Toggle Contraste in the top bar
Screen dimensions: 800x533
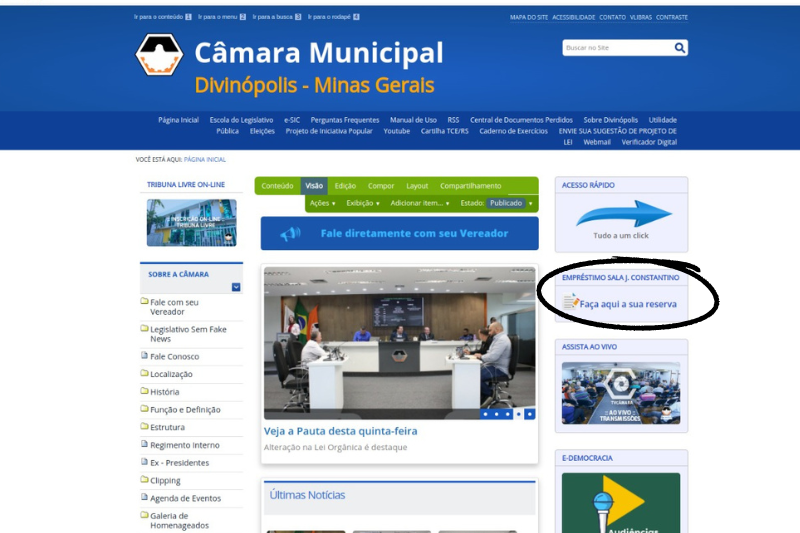672,17
